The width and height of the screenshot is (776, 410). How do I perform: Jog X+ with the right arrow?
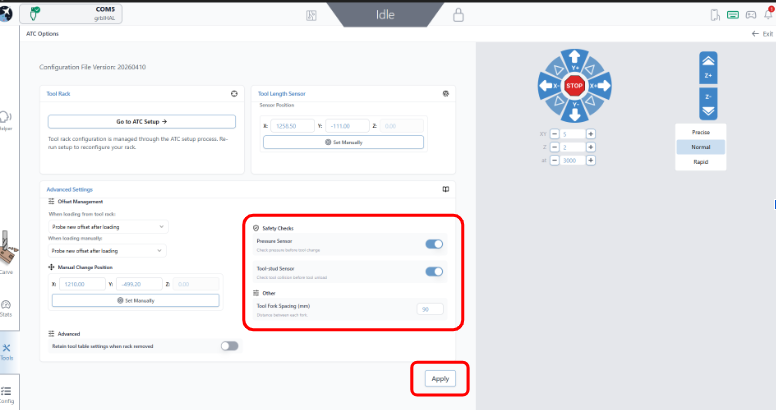pos(601,86)
